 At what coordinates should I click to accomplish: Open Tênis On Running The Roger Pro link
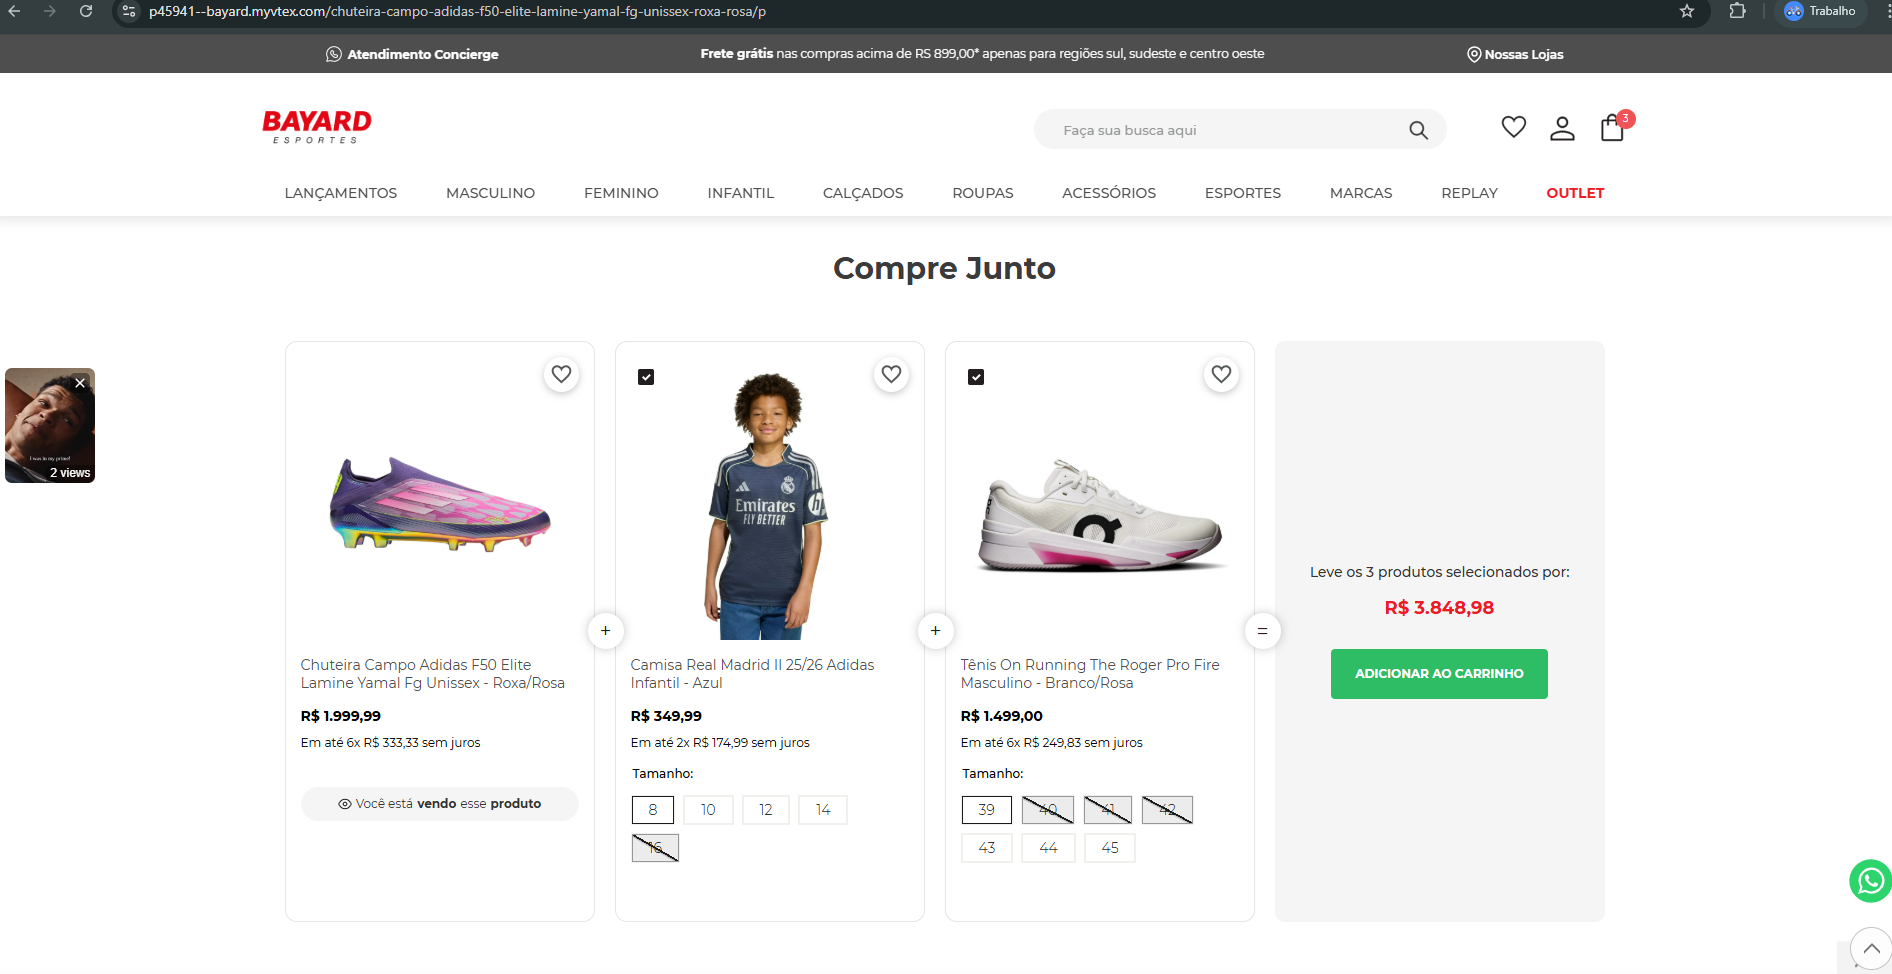[1090, 674]
